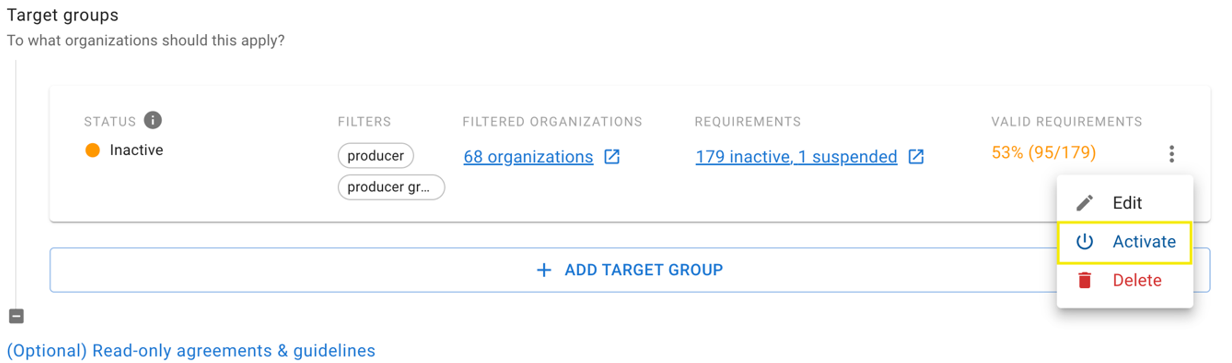1232x363 pixels.
Task: Click the pencil Edit icon in menu
Action: [x=1085, y=203]
